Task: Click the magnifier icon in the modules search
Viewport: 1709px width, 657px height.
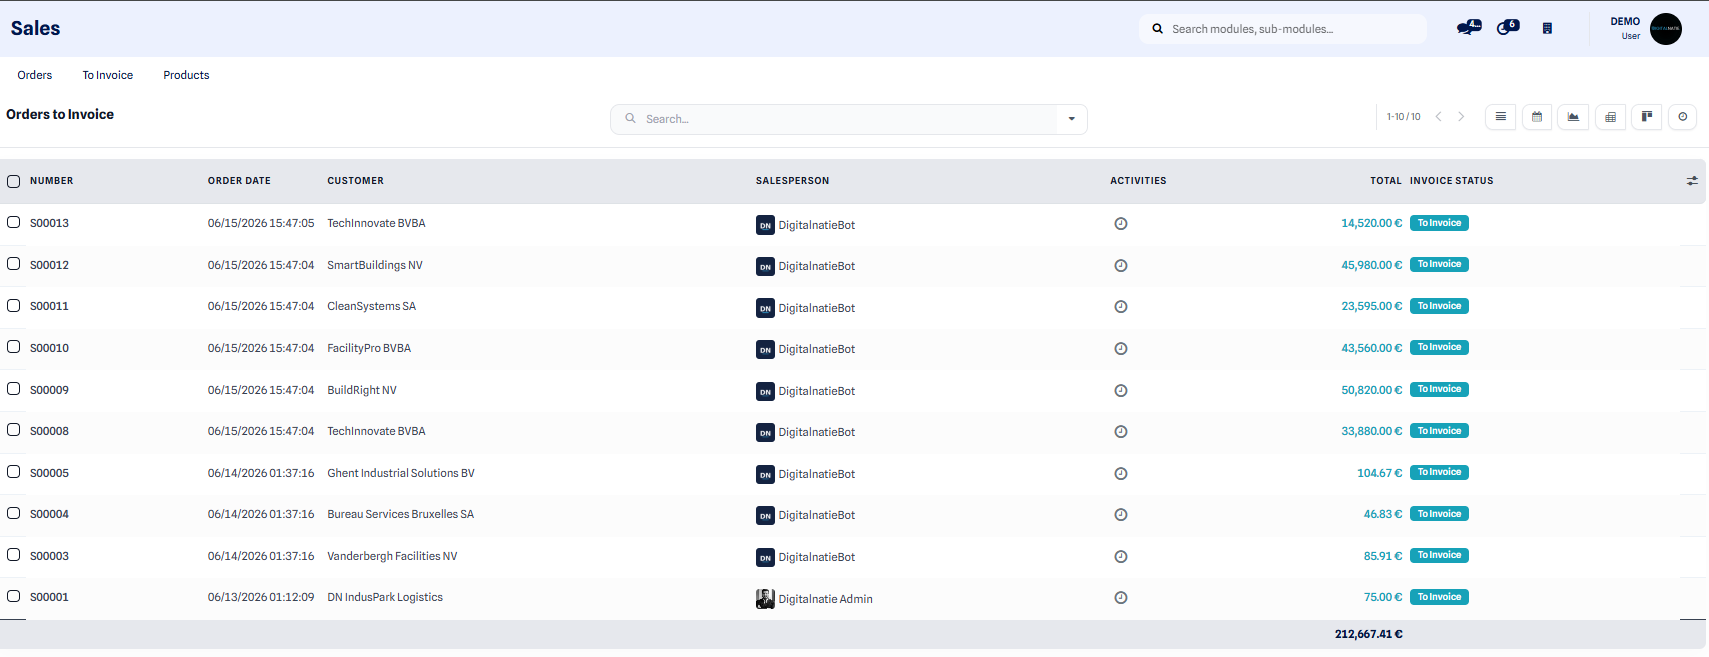Action: pyautogui.click(x=1158, y=29)
